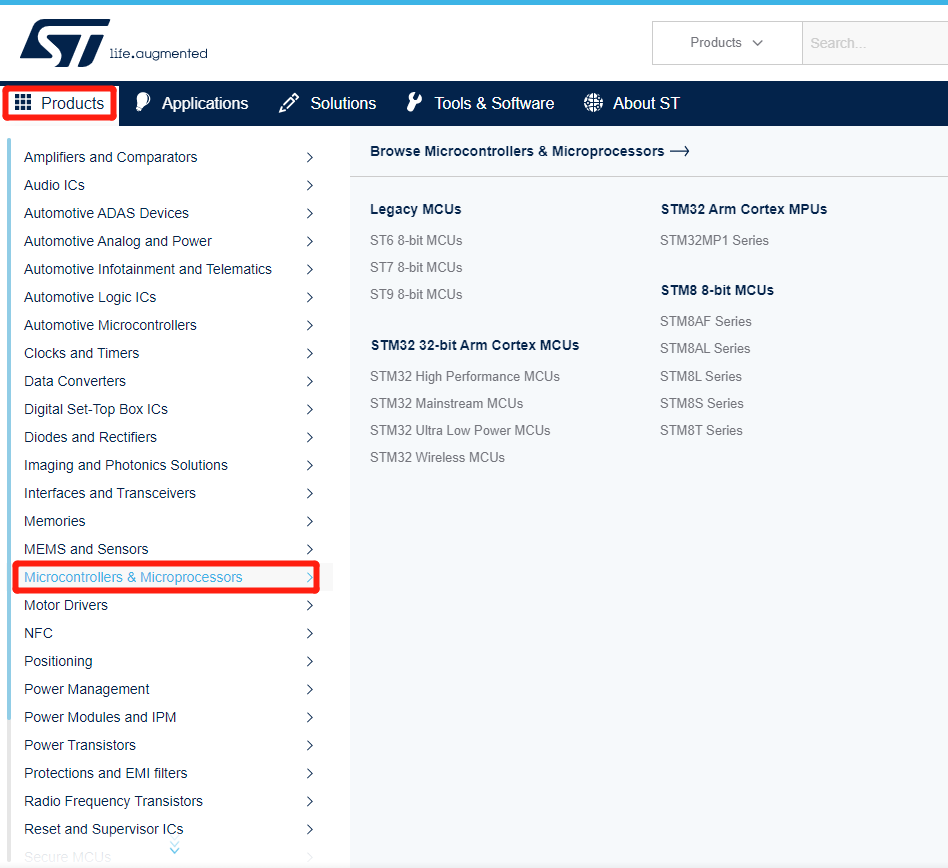Expand Audio ICs chevron
Screen dimensions: 948x868
tap(310, 185)
